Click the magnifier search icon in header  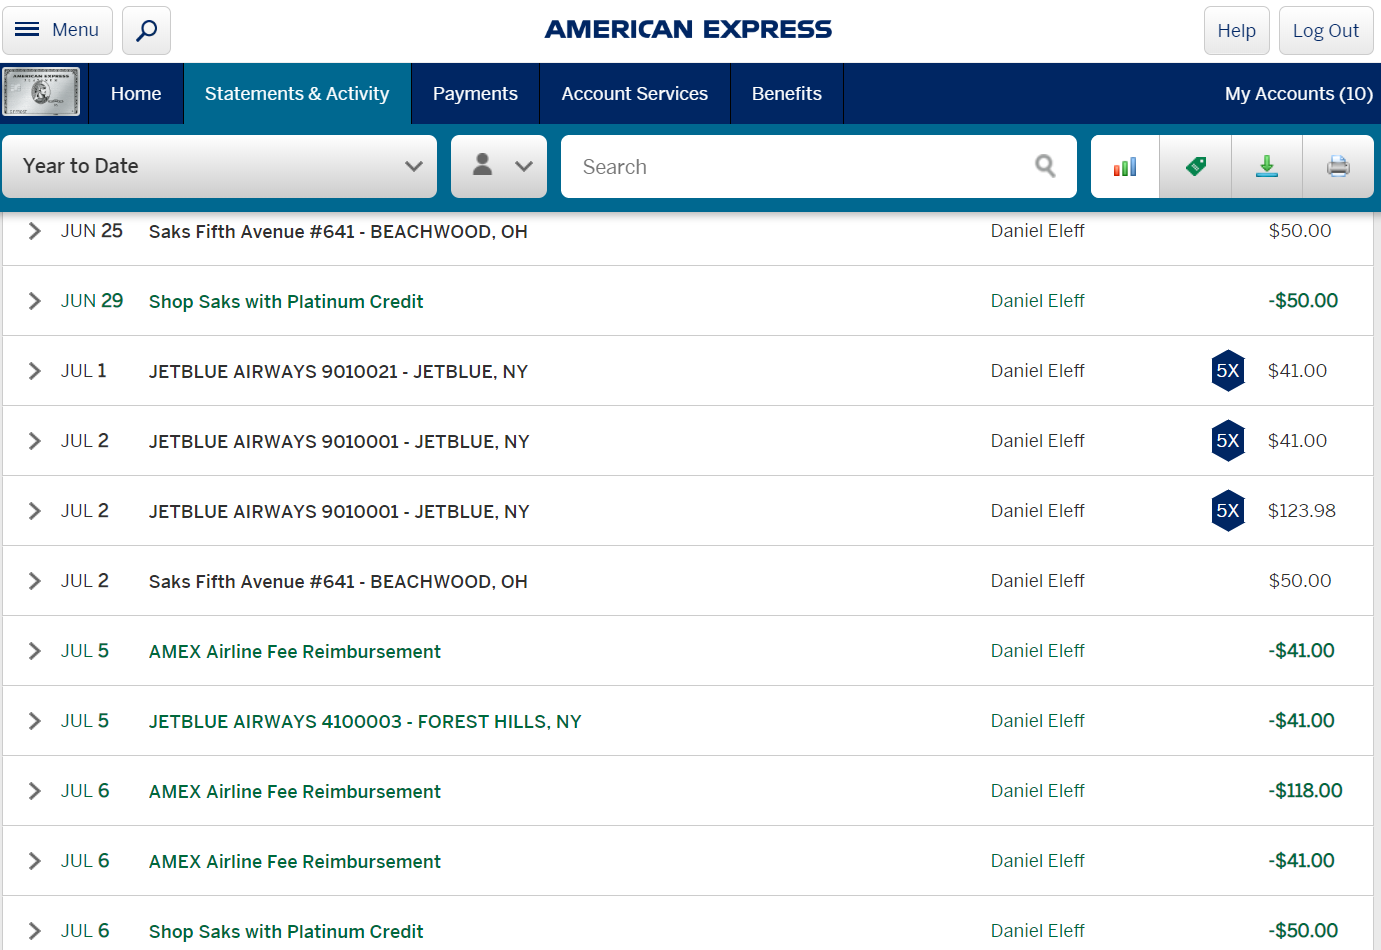[x=146, y=30]
